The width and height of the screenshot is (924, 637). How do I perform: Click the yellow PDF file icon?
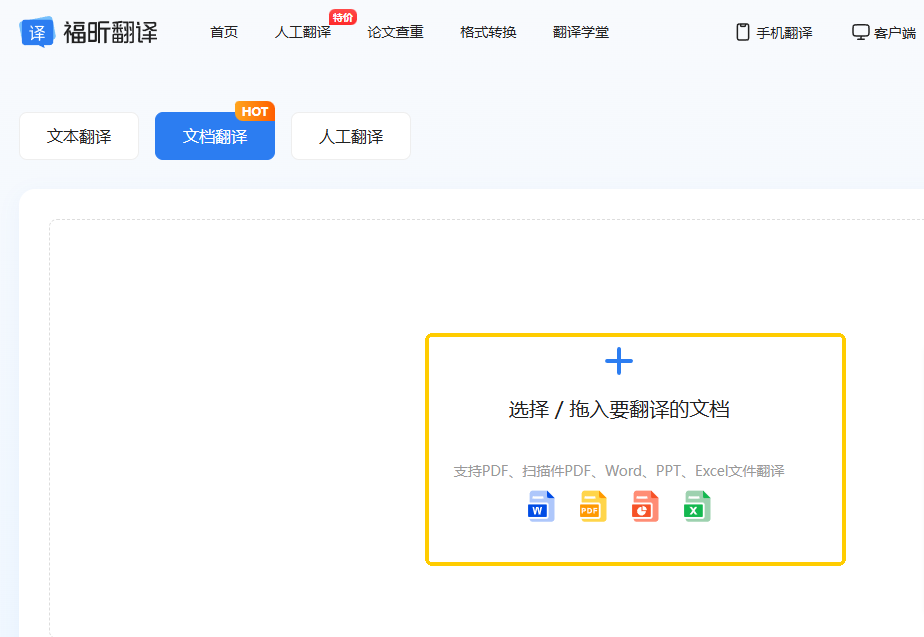coord(593,507)
